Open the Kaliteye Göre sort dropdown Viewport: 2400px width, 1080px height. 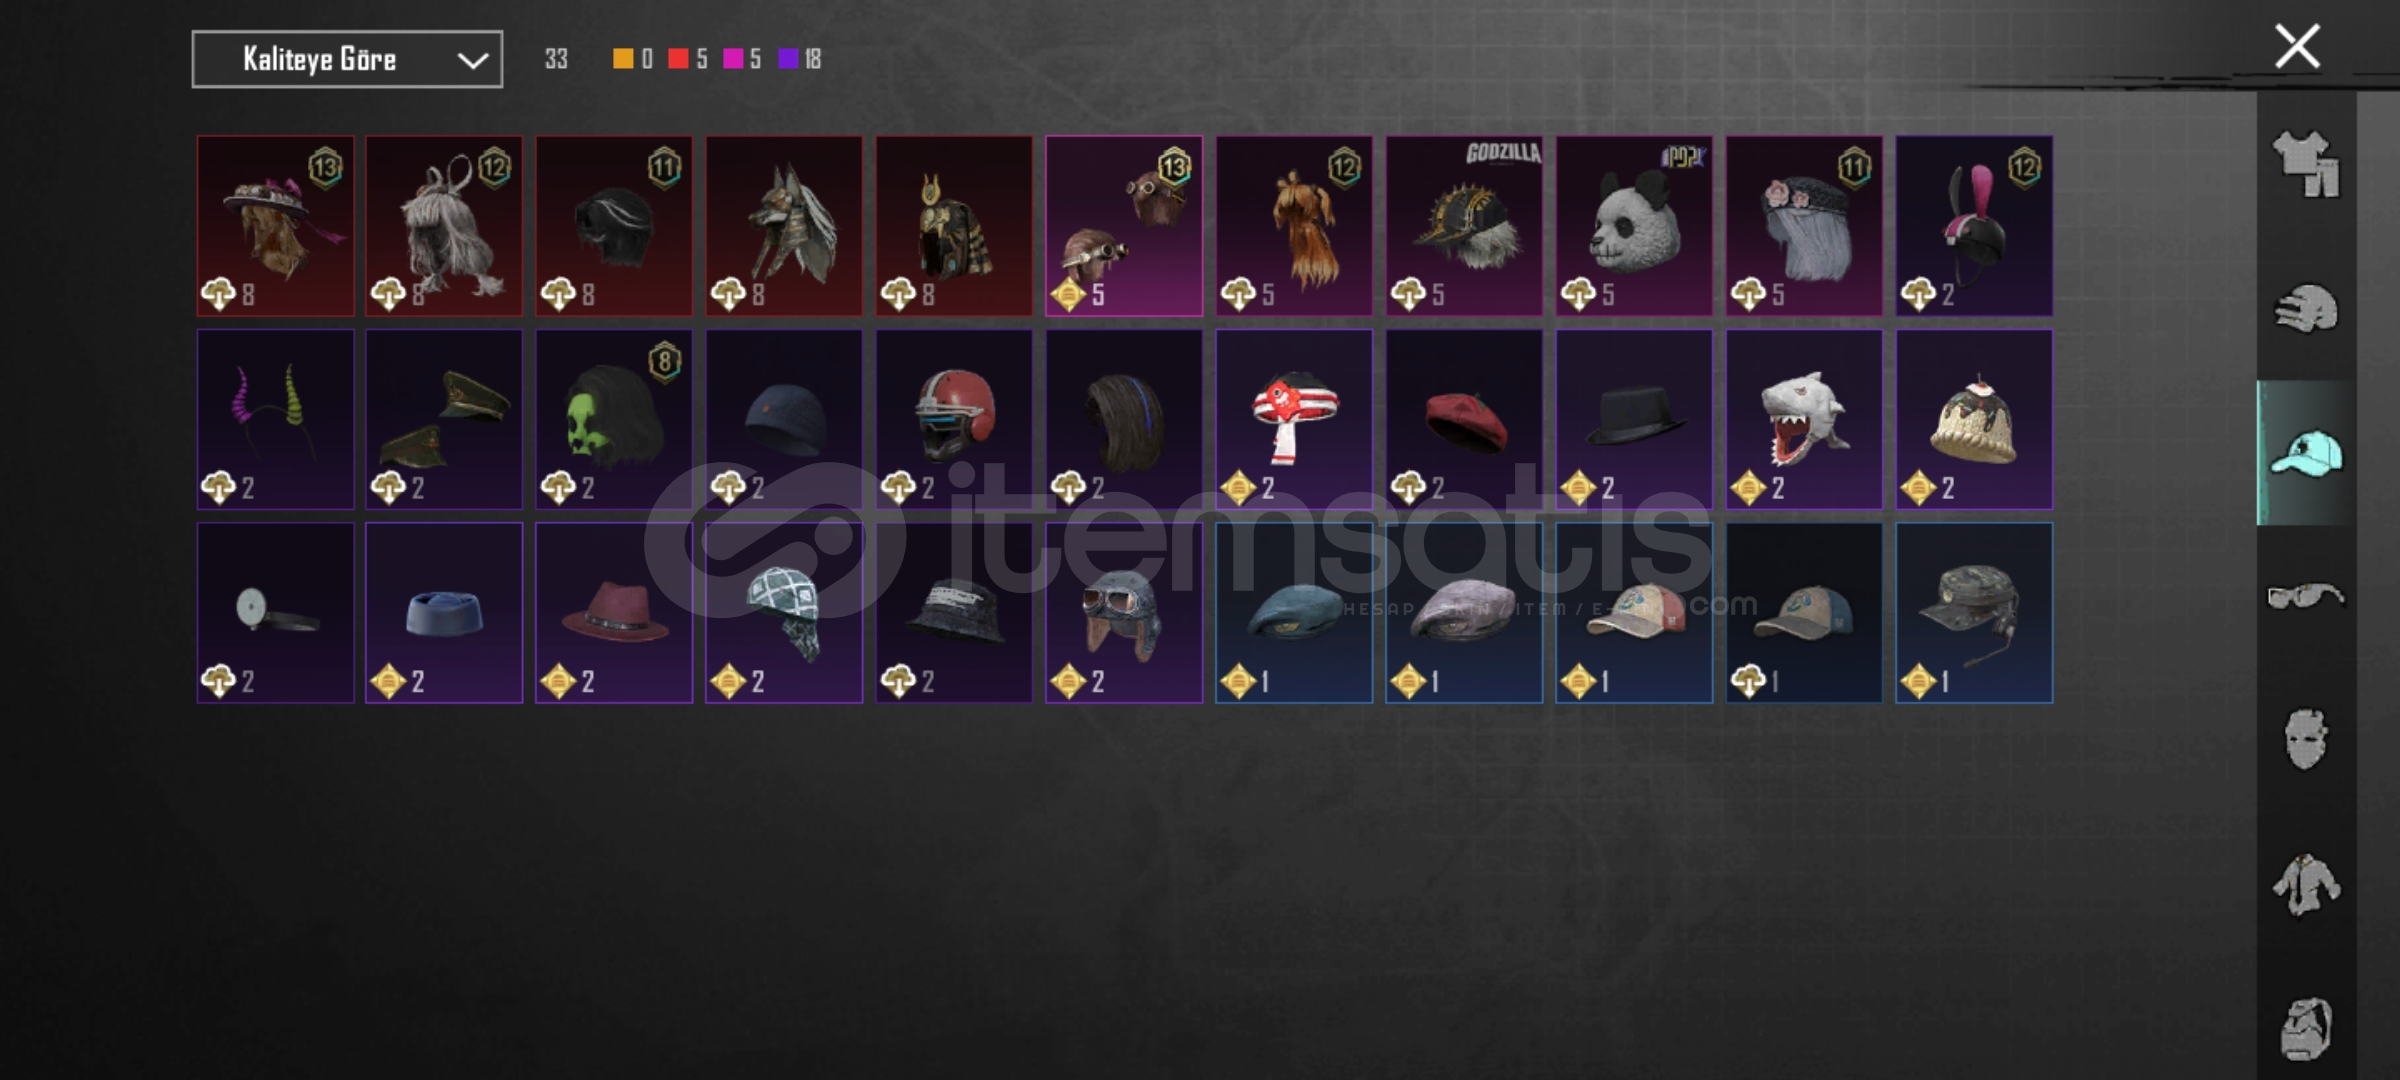tap(347, 60)
